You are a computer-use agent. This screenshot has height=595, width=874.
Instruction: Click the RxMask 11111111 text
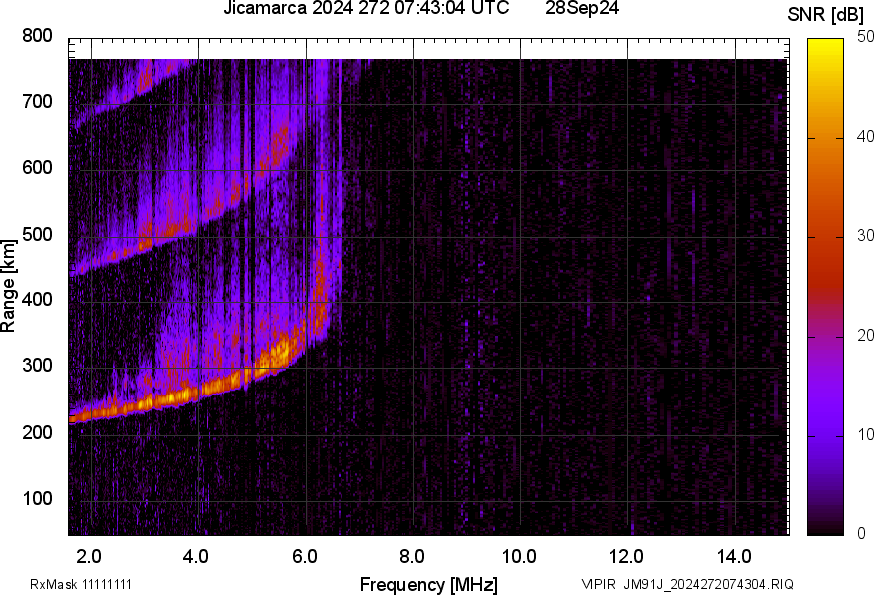click(81, 584)
